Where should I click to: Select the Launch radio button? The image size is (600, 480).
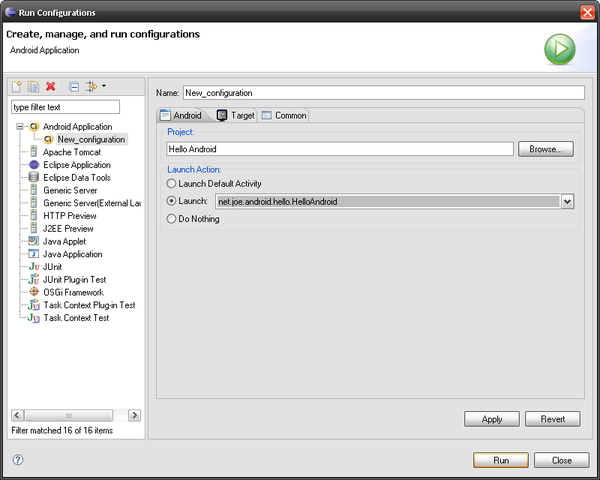point(172,201)
